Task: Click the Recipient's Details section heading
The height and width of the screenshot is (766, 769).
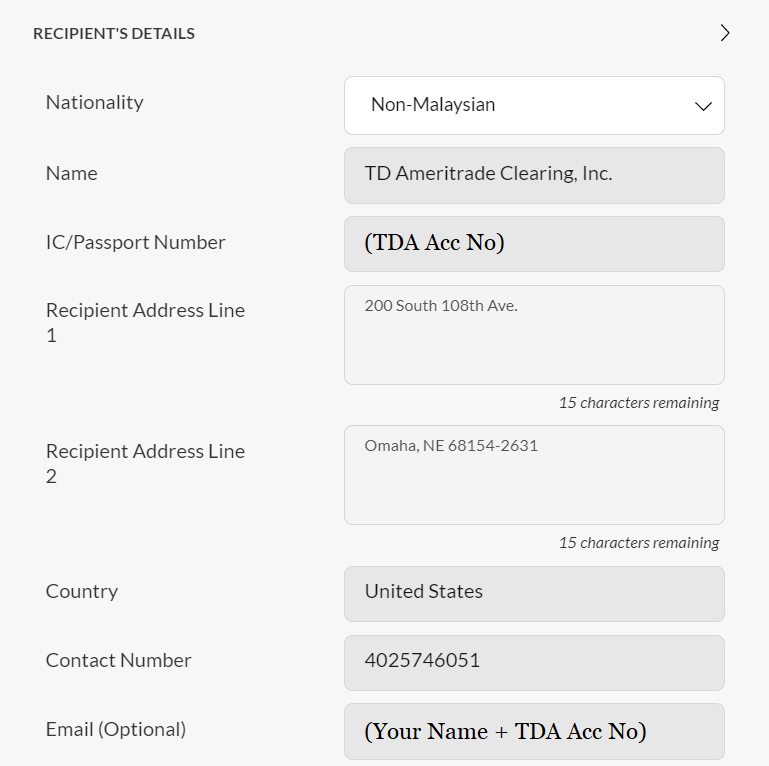Action: [x=114, y=34]
